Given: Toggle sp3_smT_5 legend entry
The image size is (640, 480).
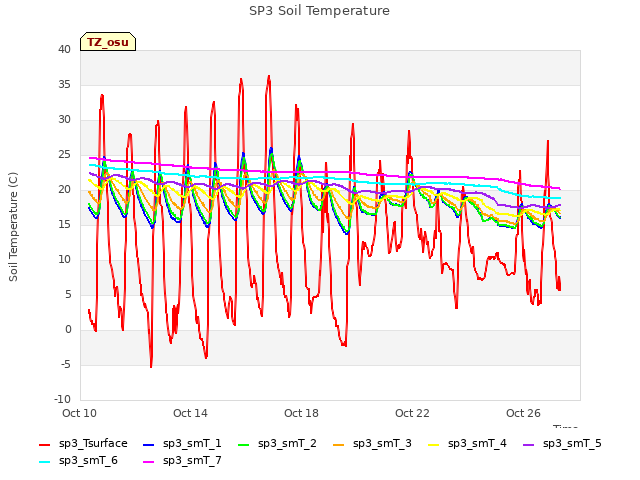Looking at the screenshot, I should click(562, 443).
